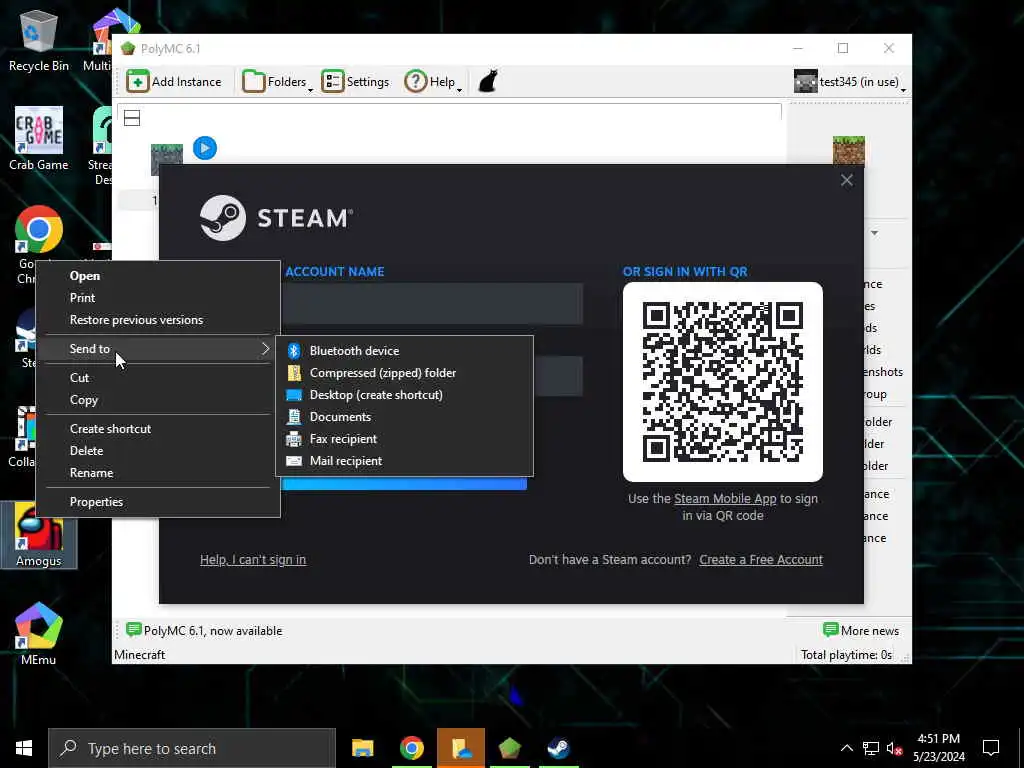1024x768 pixels.
Task: Open the test345 account dropdown
Action: click(850, 82)
